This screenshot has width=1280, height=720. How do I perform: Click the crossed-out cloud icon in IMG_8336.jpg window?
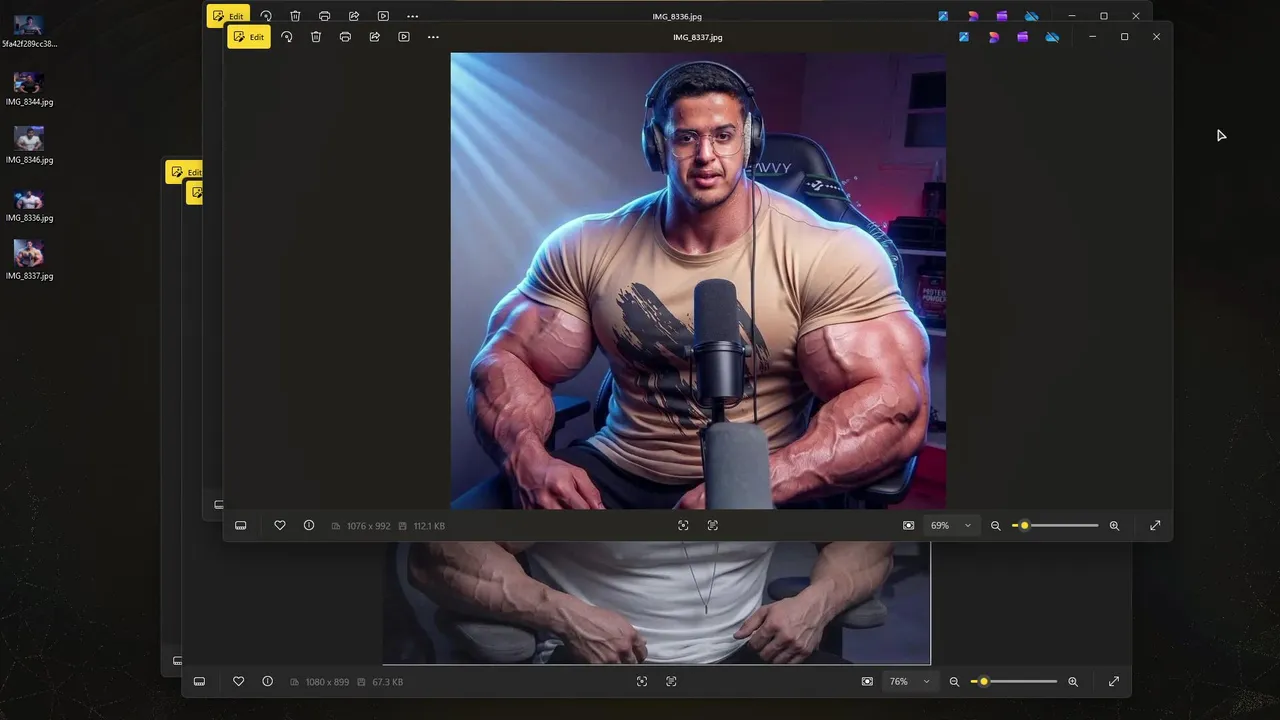pyautogui.click(x=1031, y=16)
